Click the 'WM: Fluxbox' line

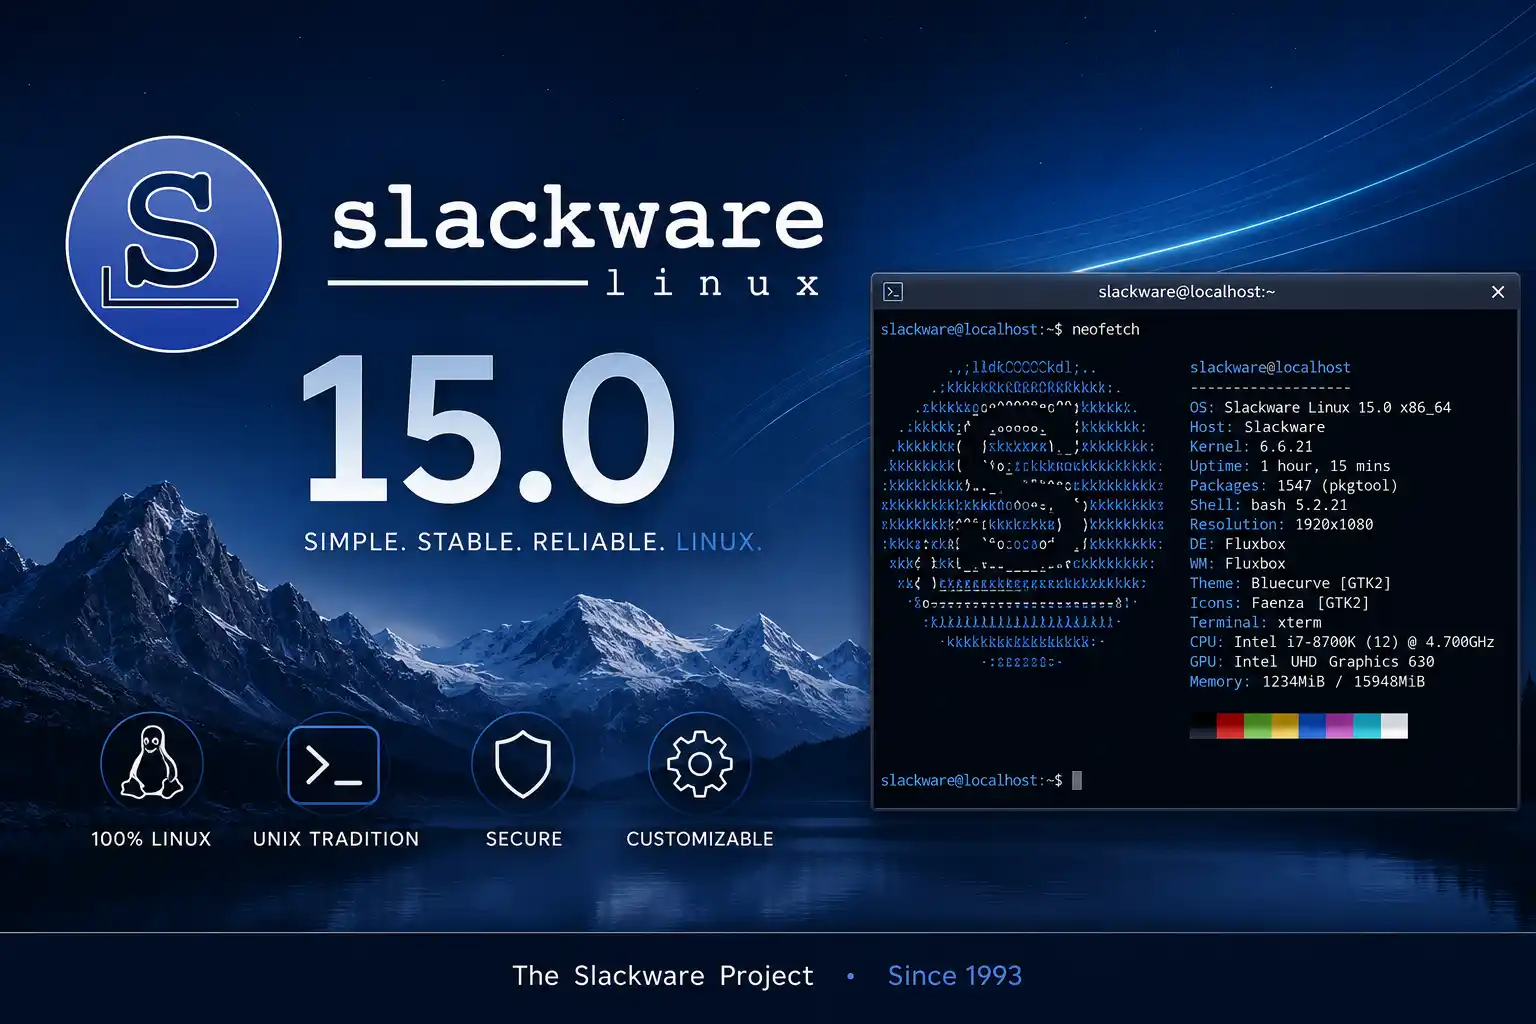coord(1237,563)
